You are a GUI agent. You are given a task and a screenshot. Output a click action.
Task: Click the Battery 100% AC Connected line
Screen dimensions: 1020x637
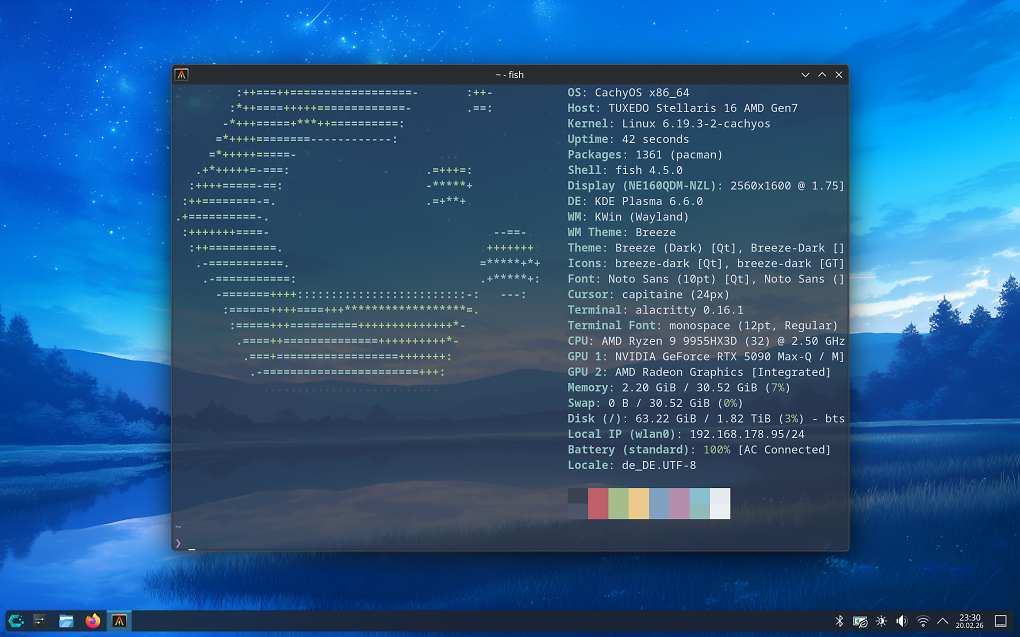coord(699,450)
